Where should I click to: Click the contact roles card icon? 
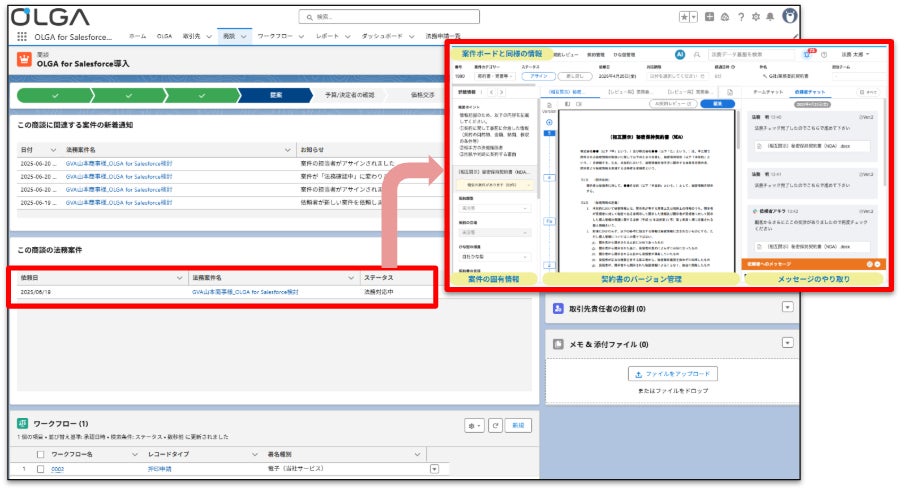pos(558,308)
